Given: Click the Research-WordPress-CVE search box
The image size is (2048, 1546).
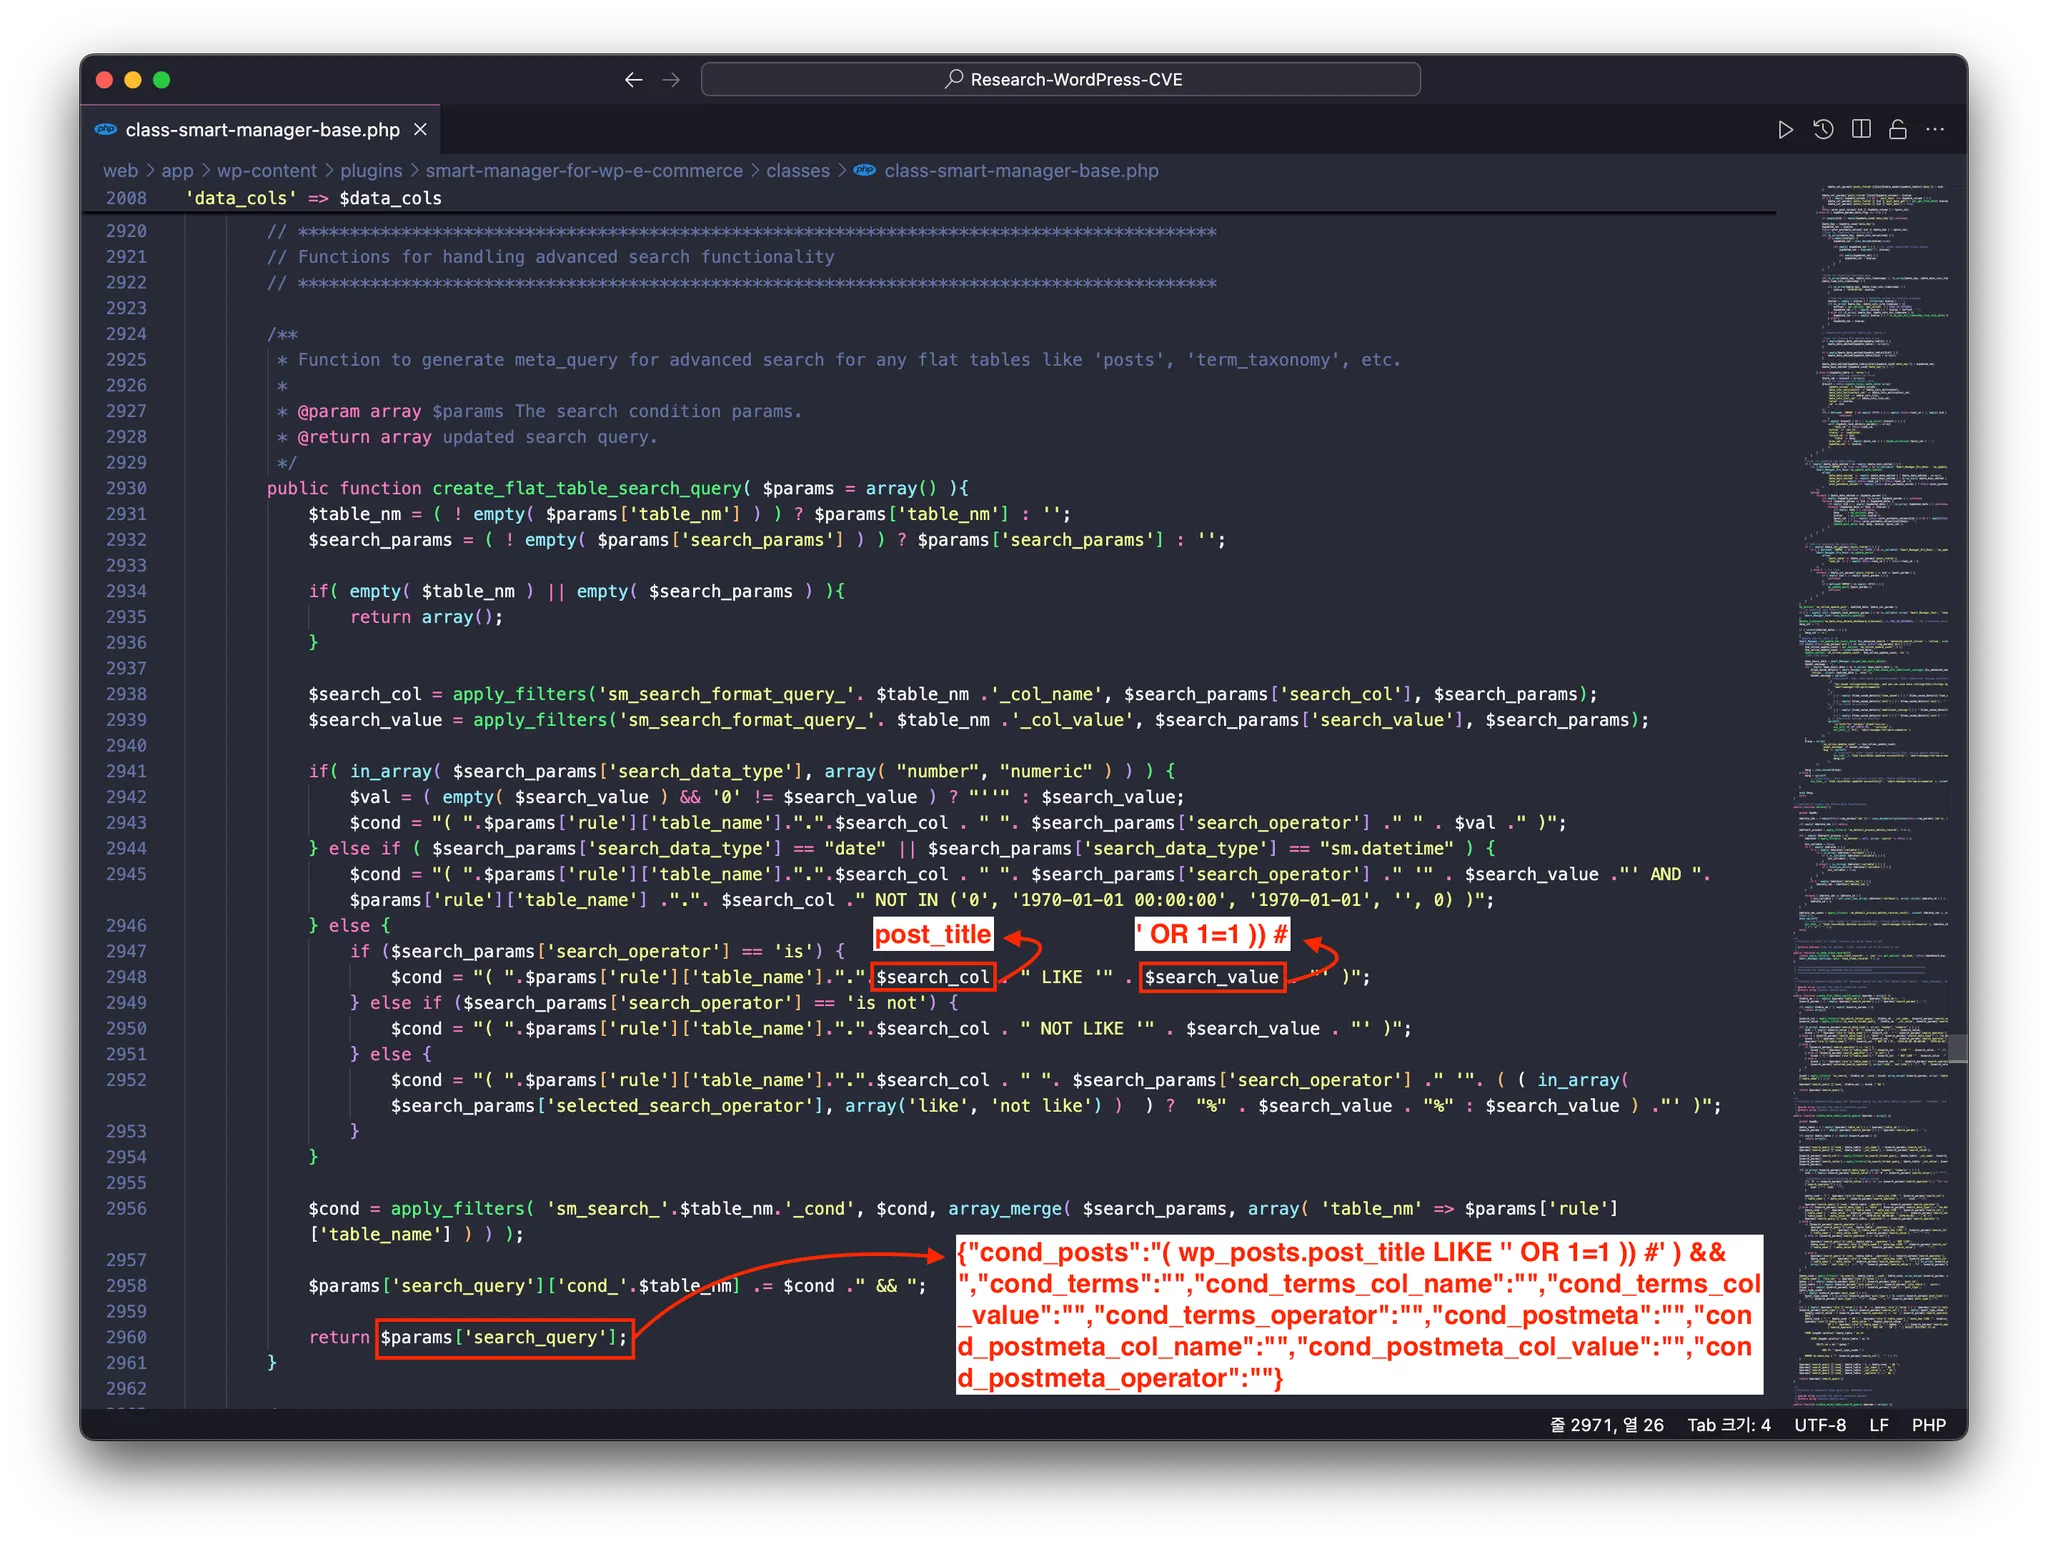Looking at the screenshot, I should (x=1060, y=80).
